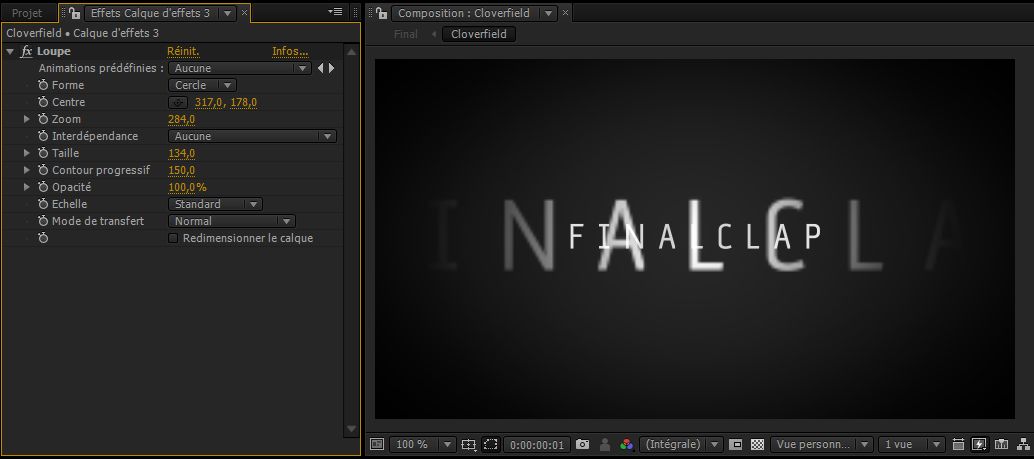Expand the Zoom property twirl arrow
The height and width of the screenshot is (459, 1034).
click(27, 119)
